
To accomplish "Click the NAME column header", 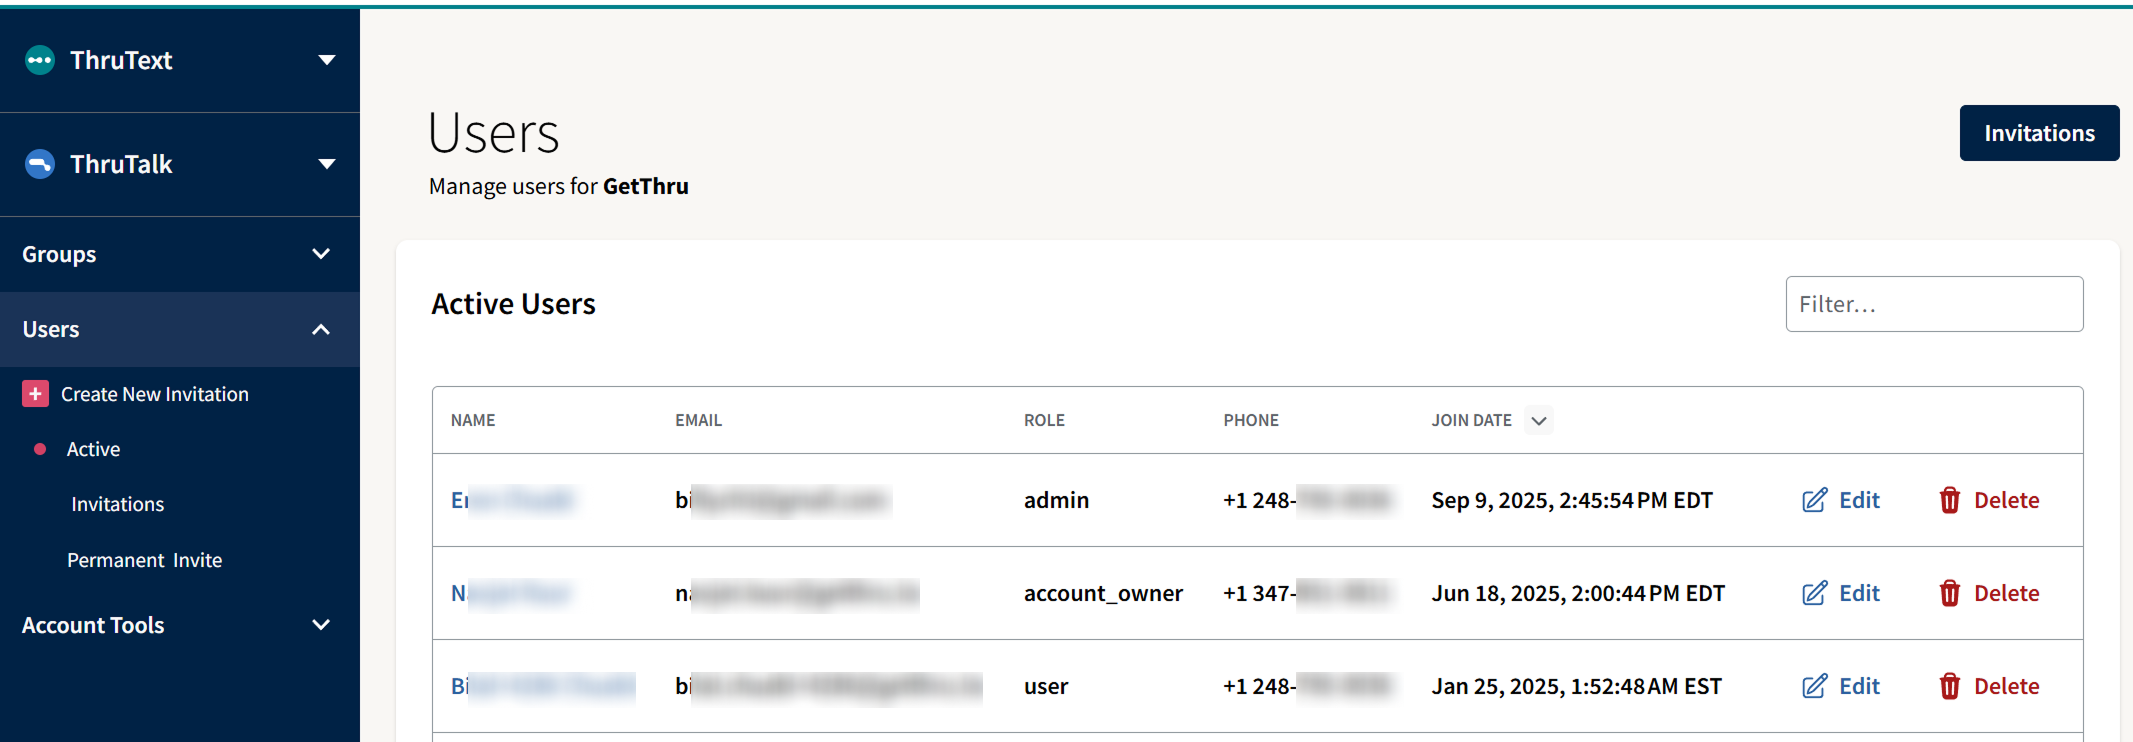I will (473, 420).
